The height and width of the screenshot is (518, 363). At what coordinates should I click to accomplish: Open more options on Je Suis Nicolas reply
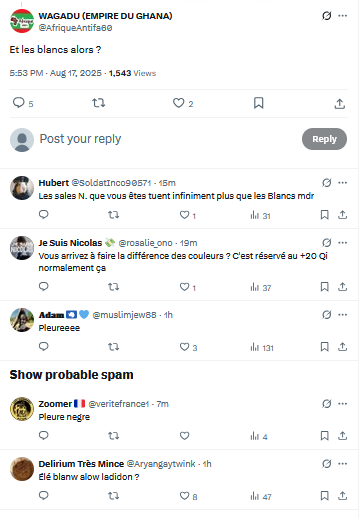click(343, 243)
